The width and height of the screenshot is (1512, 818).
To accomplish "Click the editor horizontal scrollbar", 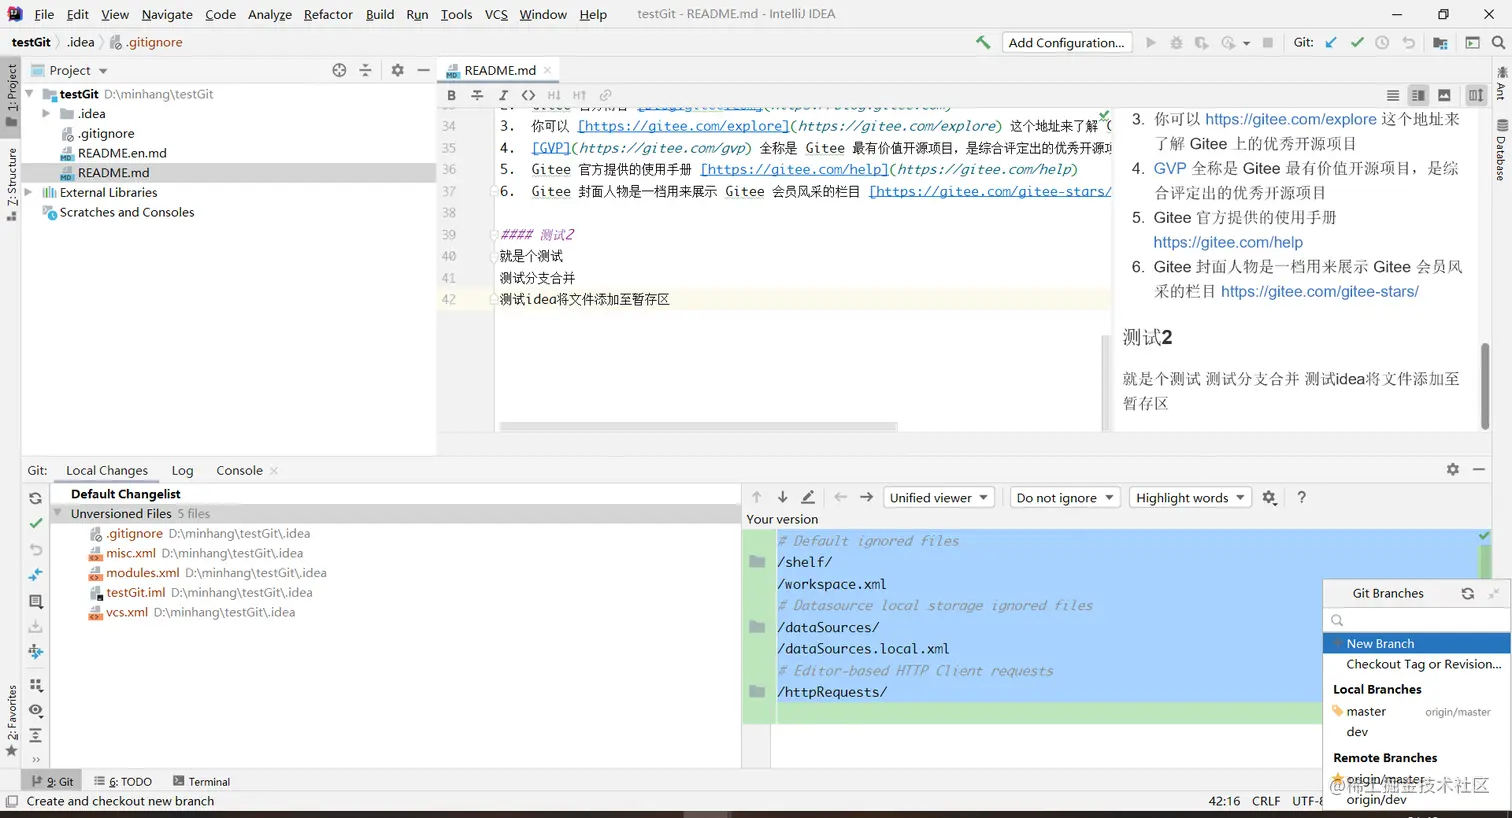I will click(x=698, y=426).
